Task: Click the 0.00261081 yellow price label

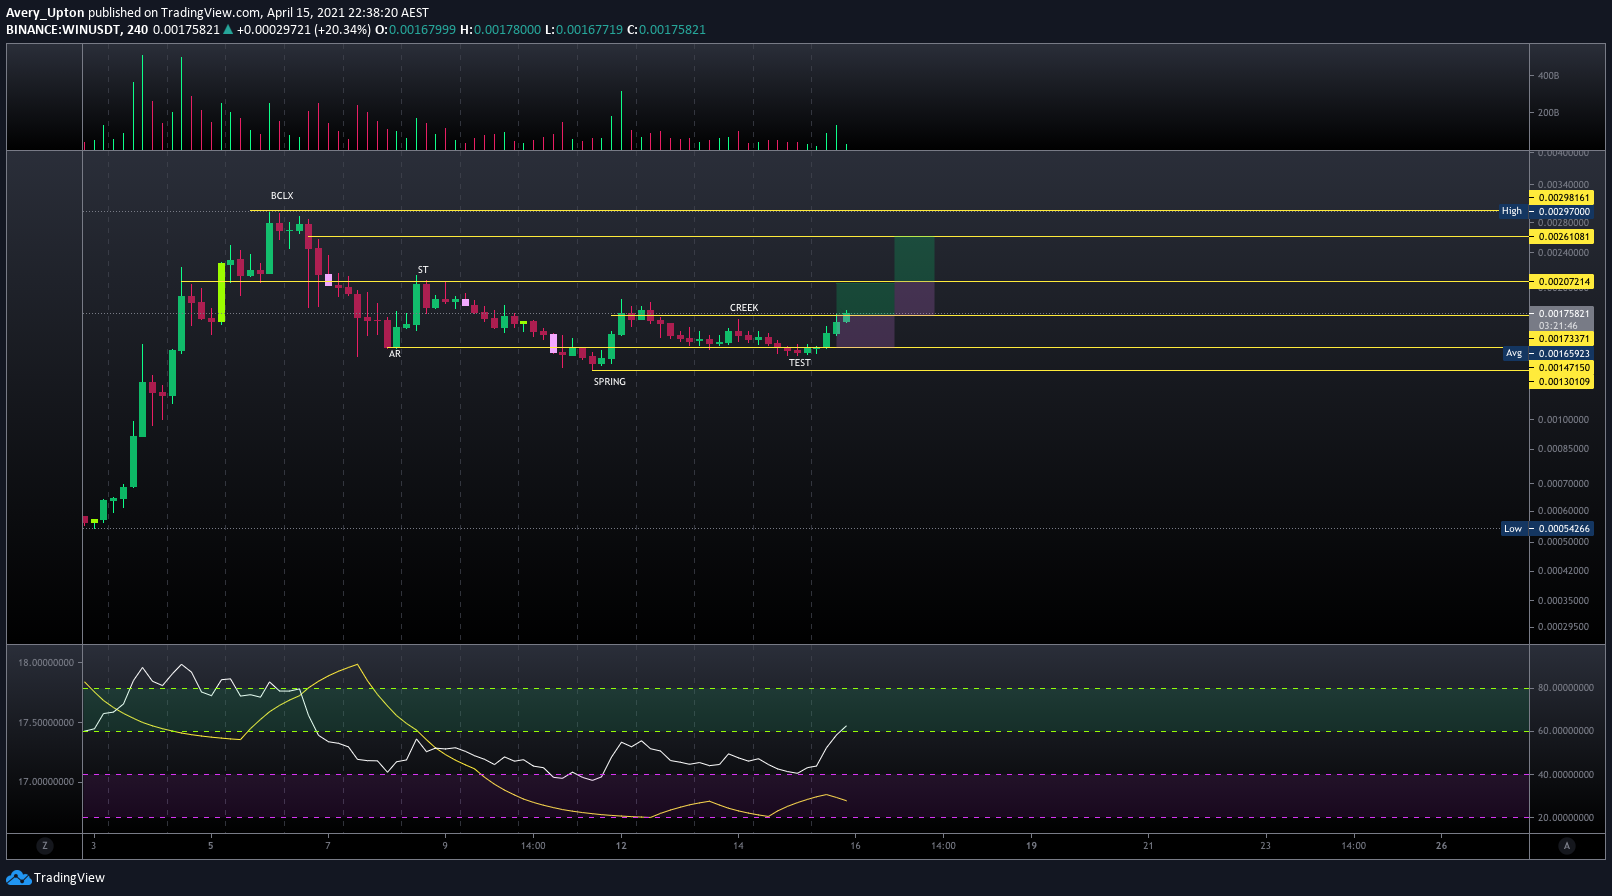Action: click(1562, 237)
